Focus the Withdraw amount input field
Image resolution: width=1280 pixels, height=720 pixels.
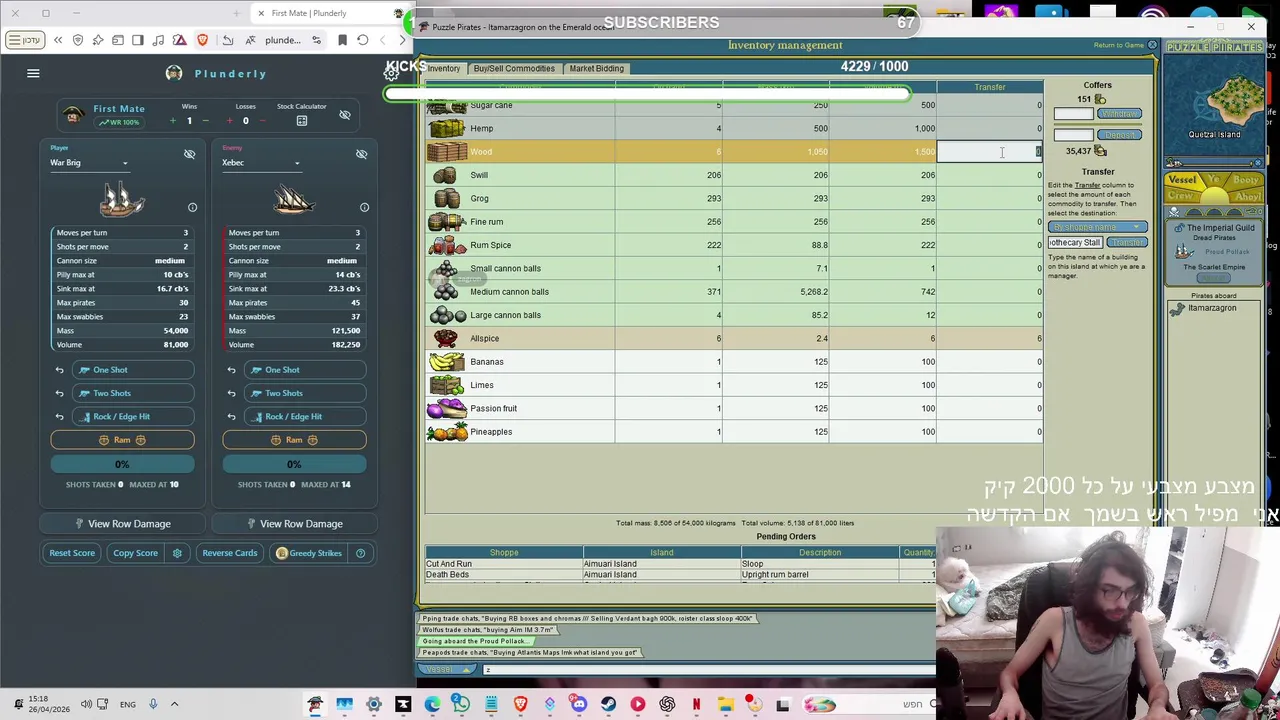tap(1073, 114)
